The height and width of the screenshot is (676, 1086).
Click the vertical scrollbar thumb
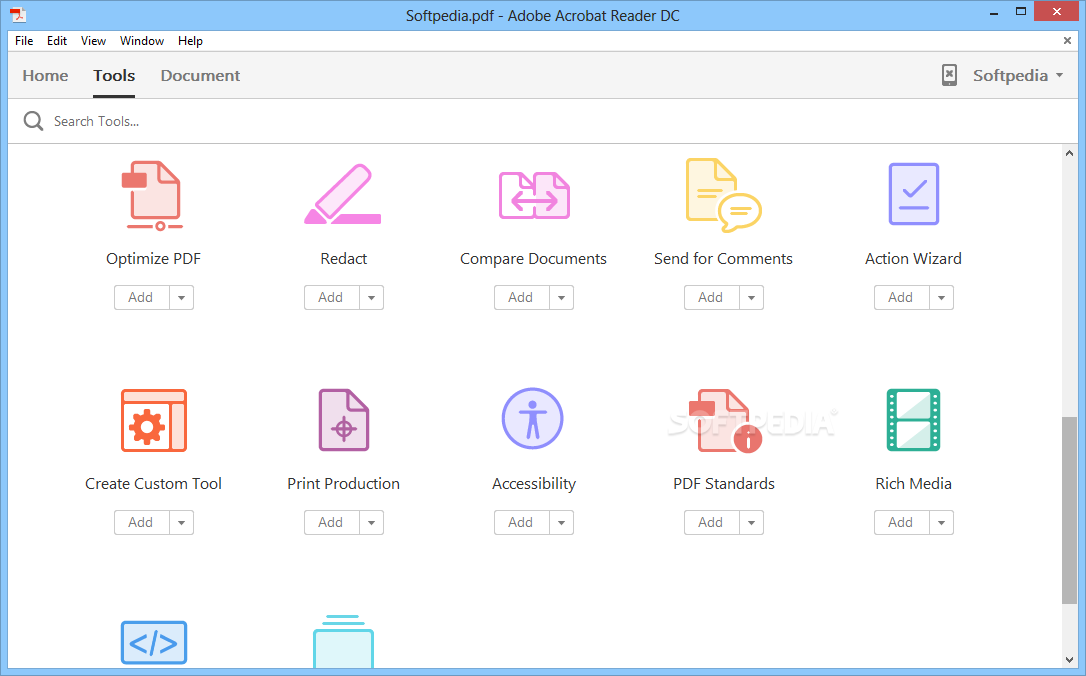pyautogui.click(x=1069, y=510)
